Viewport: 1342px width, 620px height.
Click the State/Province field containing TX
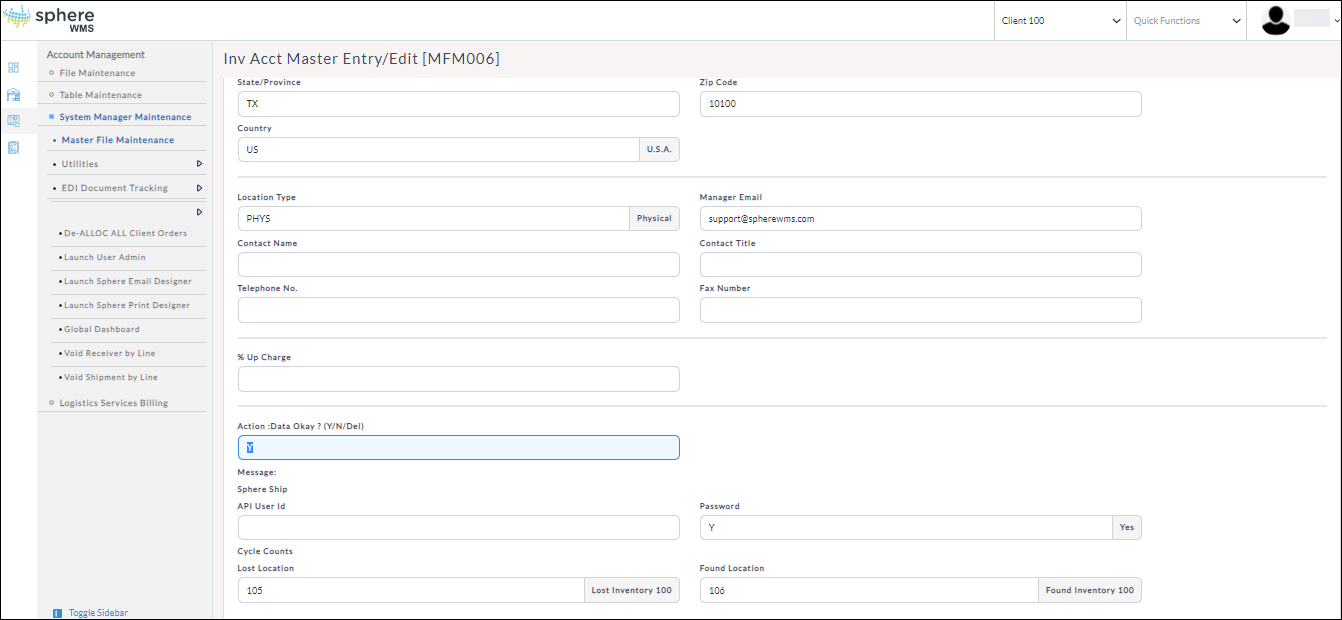[x=459, y=104]
